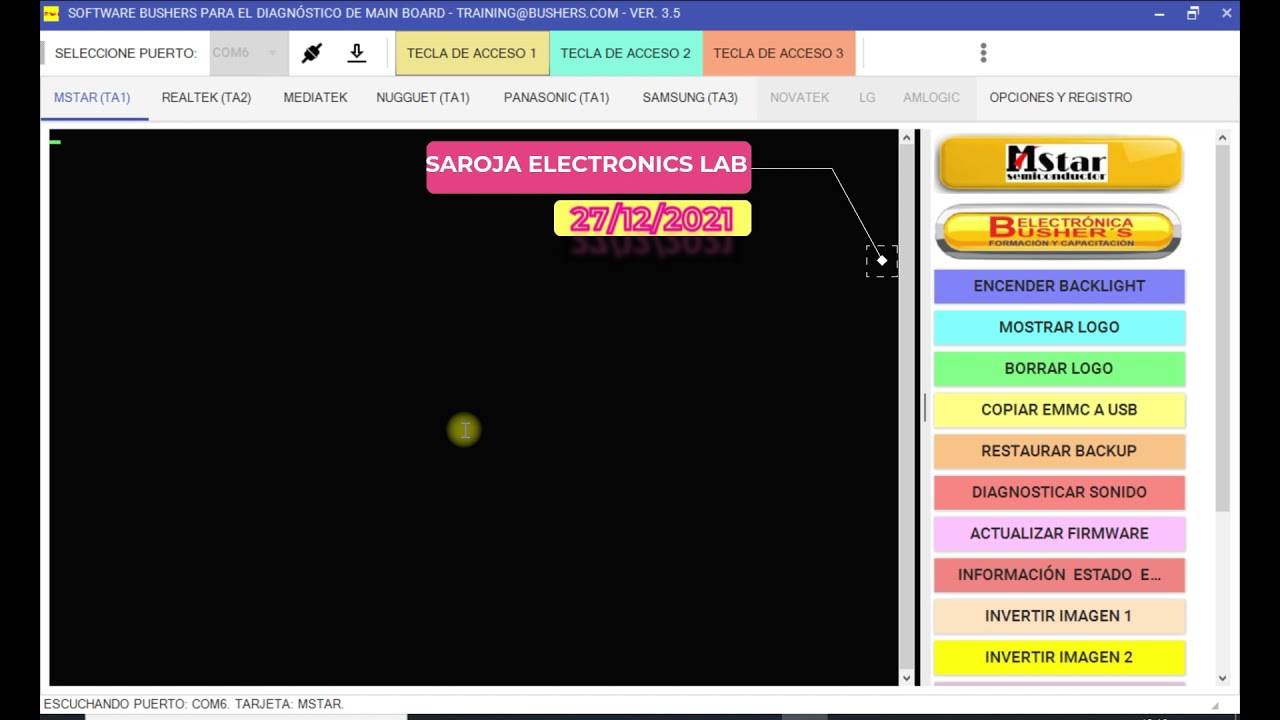
Task: Click the button panel scrollbar thumb
Action: [x=1222, y=330]
